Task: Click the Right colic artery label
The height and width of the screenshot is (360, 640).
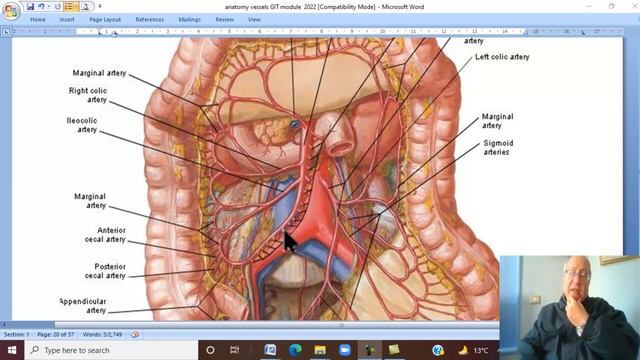Action: tap(88, 95)
